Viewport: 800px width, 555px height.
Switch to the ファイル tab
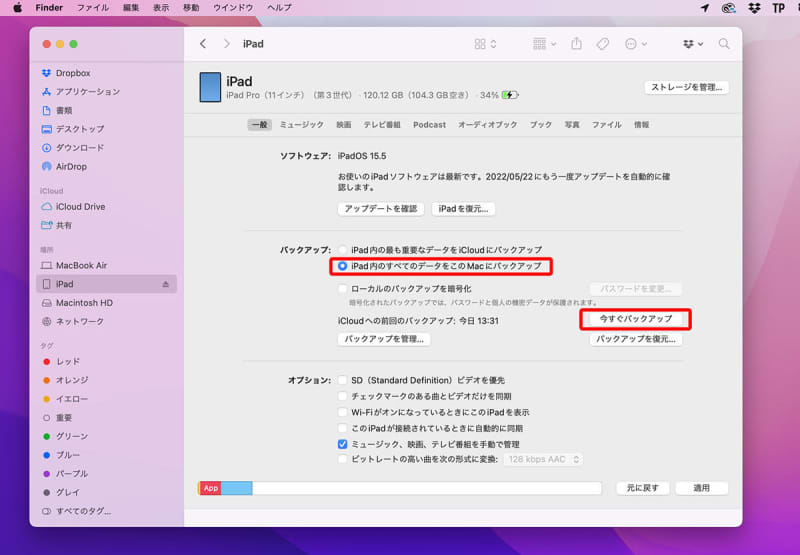point(607,124)
